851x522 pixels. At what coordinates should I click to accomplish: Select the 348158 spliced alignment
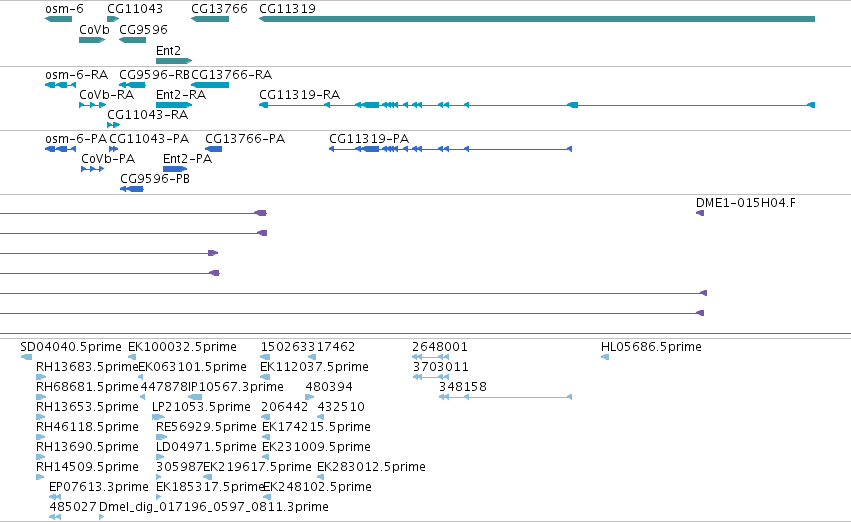[x=505, y=397]
